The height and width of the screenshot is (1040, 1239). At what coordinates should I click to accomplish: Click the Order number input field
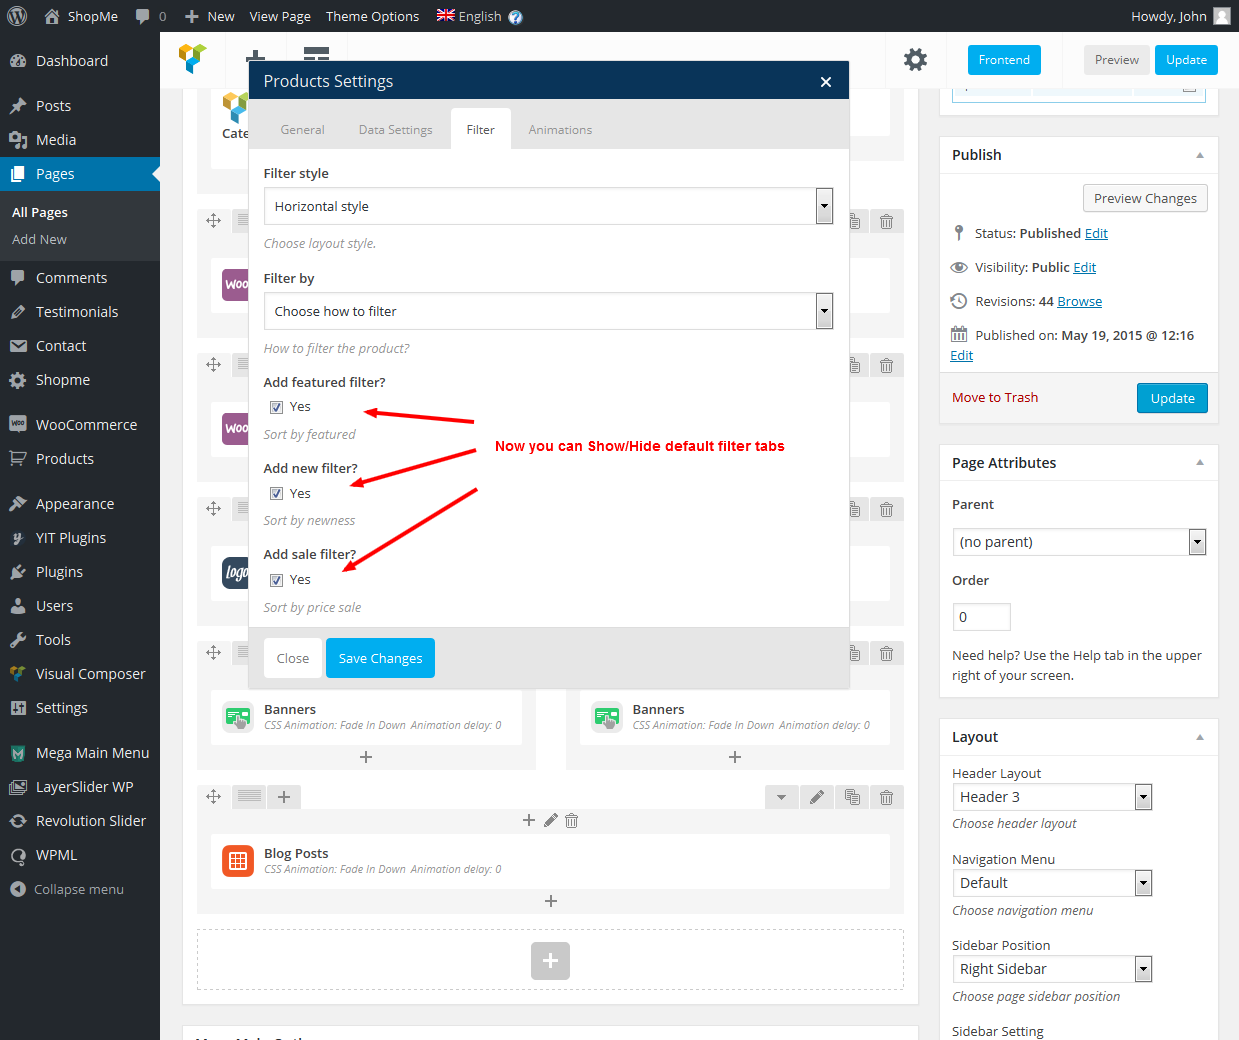point(981,617)
